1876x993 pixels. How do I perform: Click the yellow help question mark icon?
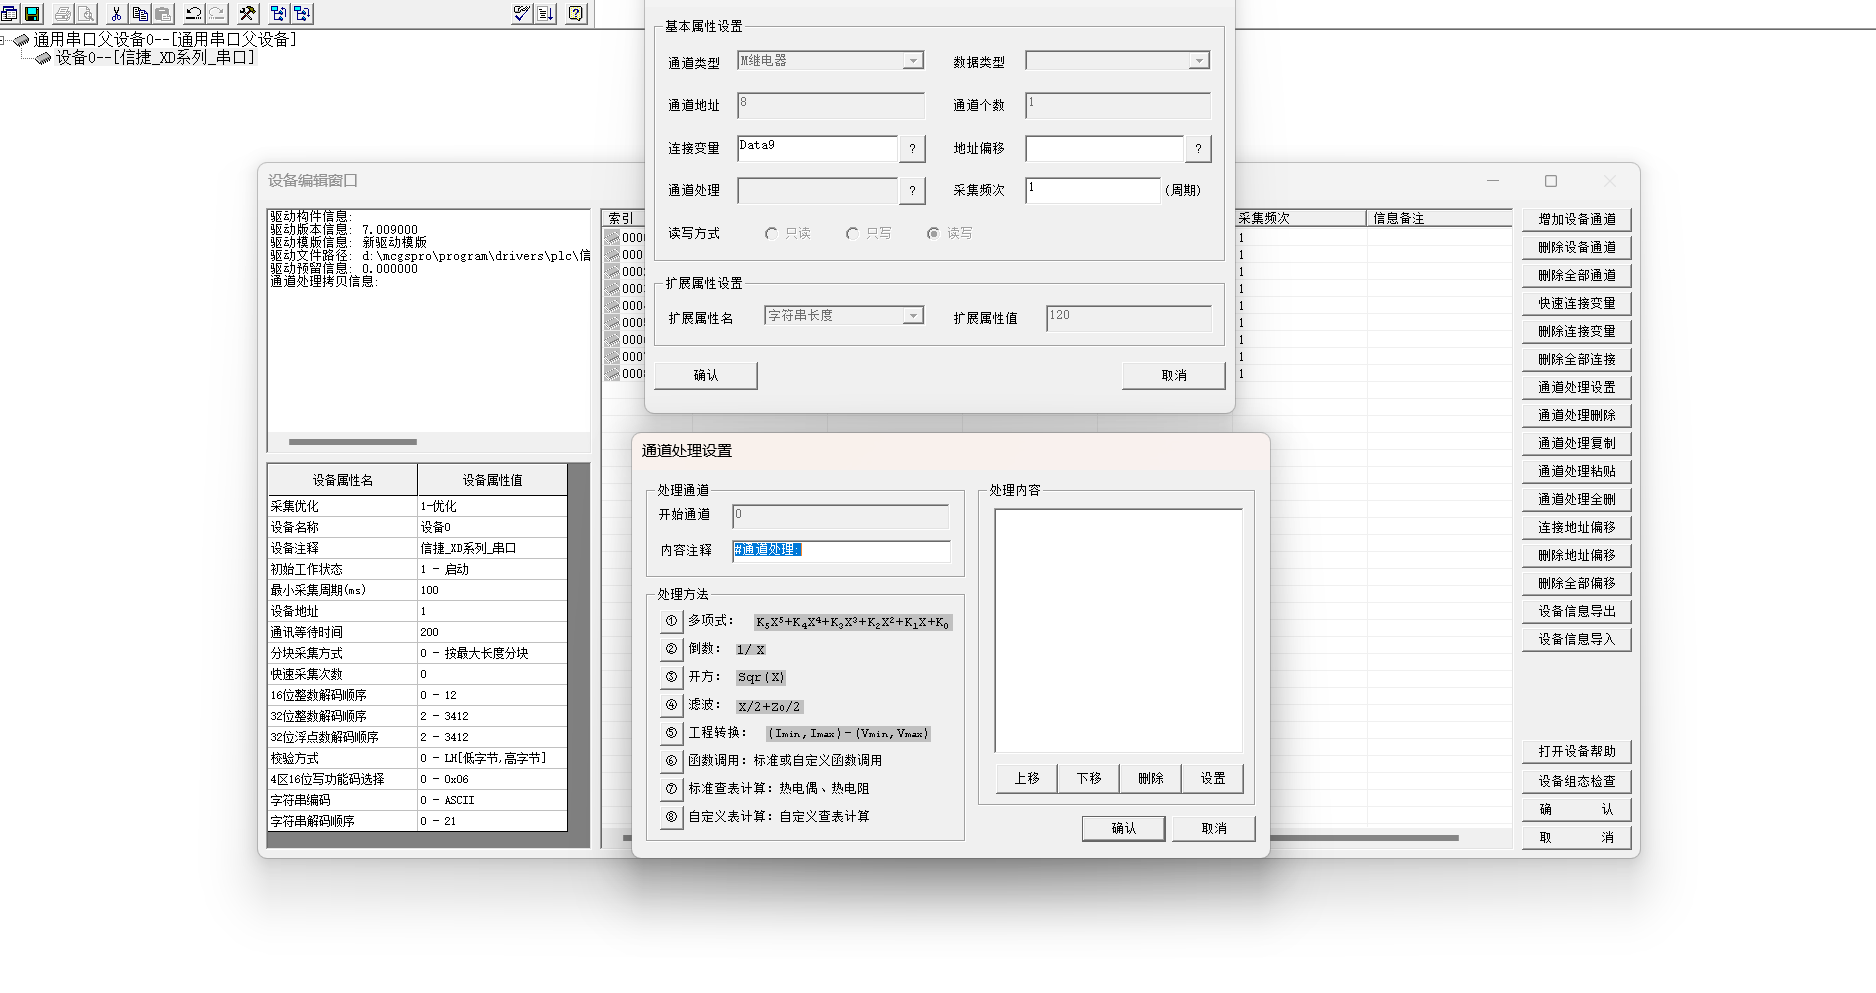(576, 14)
